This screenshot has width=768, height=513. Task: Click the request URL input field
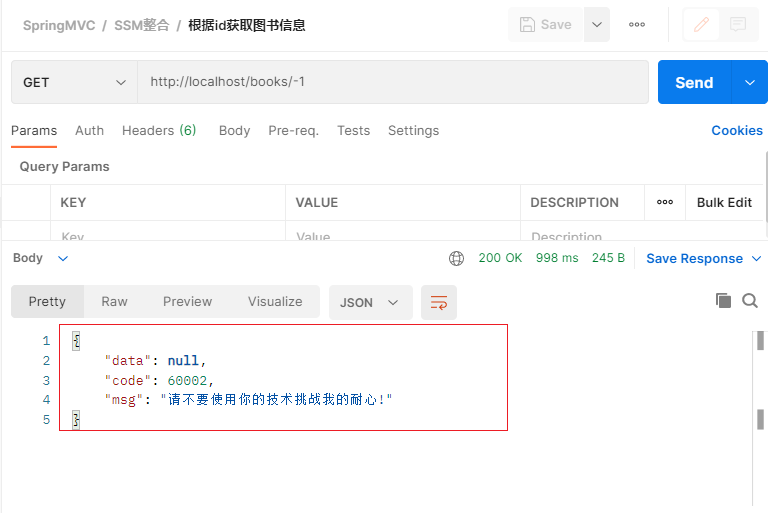point(392,82)
